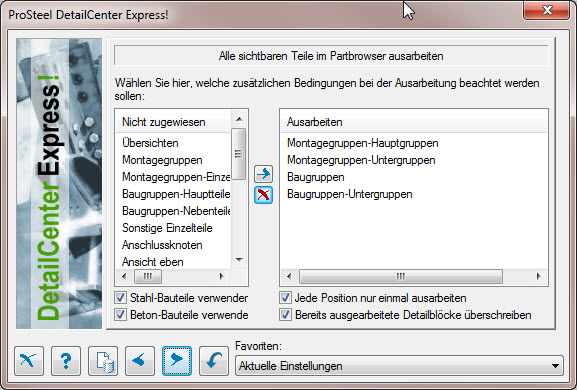Proceed with the right arrow next button
The height and width of the screenshot is (390, 577).
point(177,361)
